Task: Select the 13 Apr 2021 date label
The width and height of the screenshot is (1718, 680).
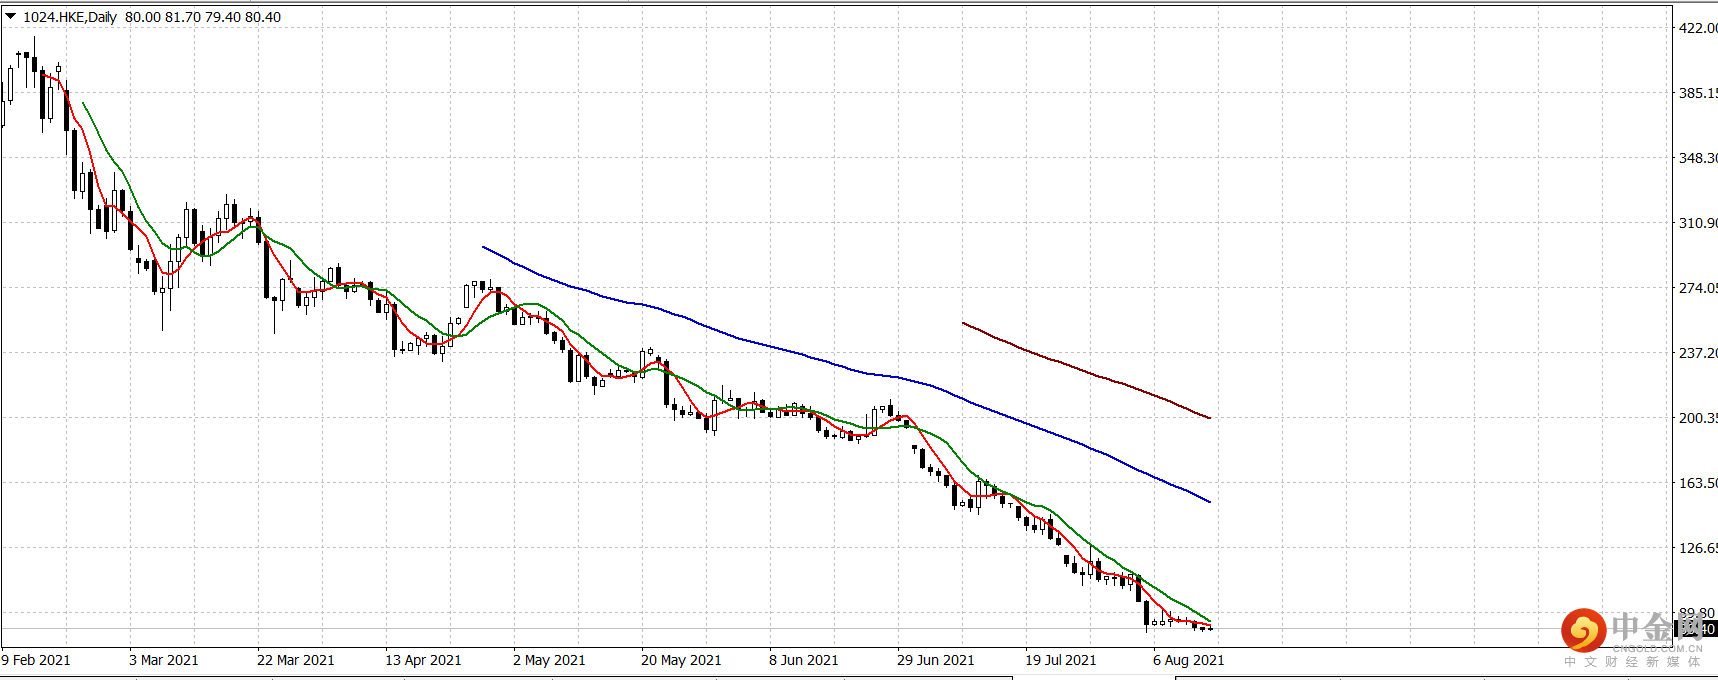Action: pyautogui.click(x=424, y=660)
